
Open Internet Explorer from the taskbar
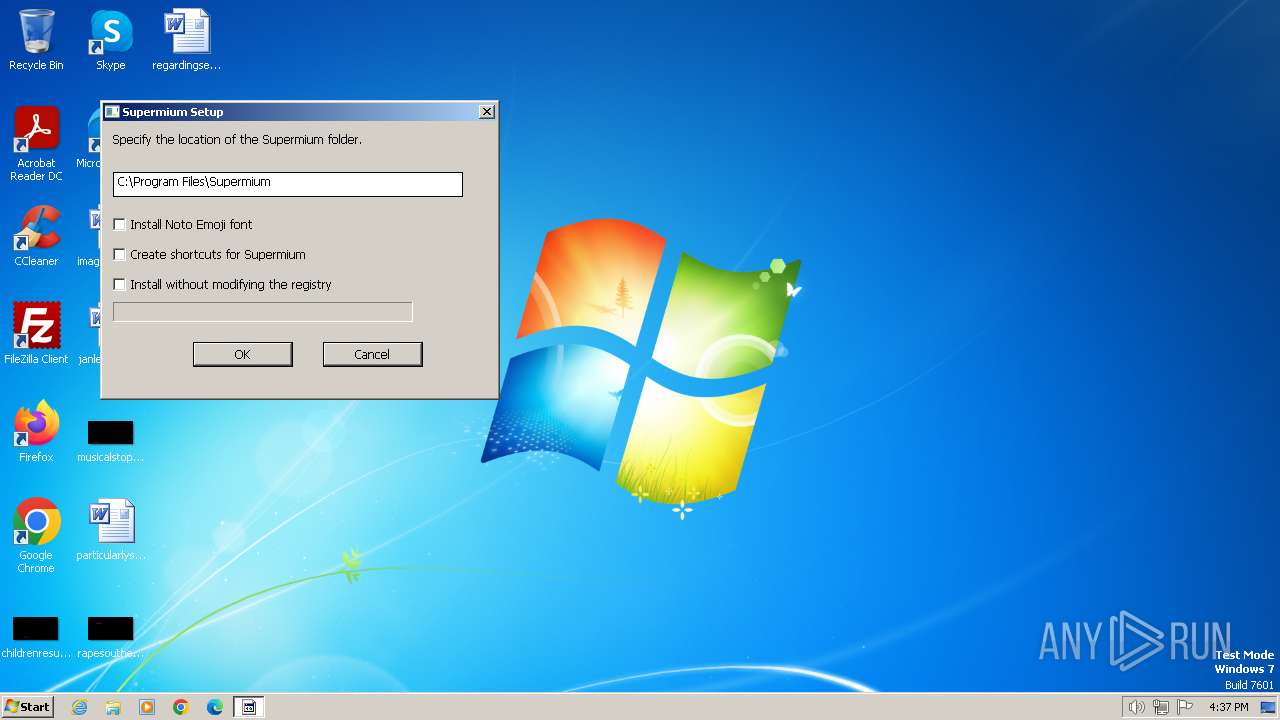click(80, 707)
